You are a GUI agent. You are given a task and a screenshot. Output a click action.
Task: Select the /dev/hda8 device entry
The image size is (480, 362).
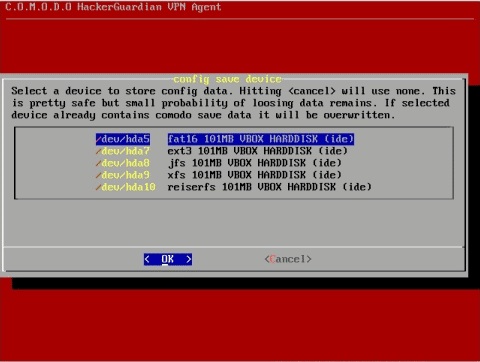click(x=123, y=163)
